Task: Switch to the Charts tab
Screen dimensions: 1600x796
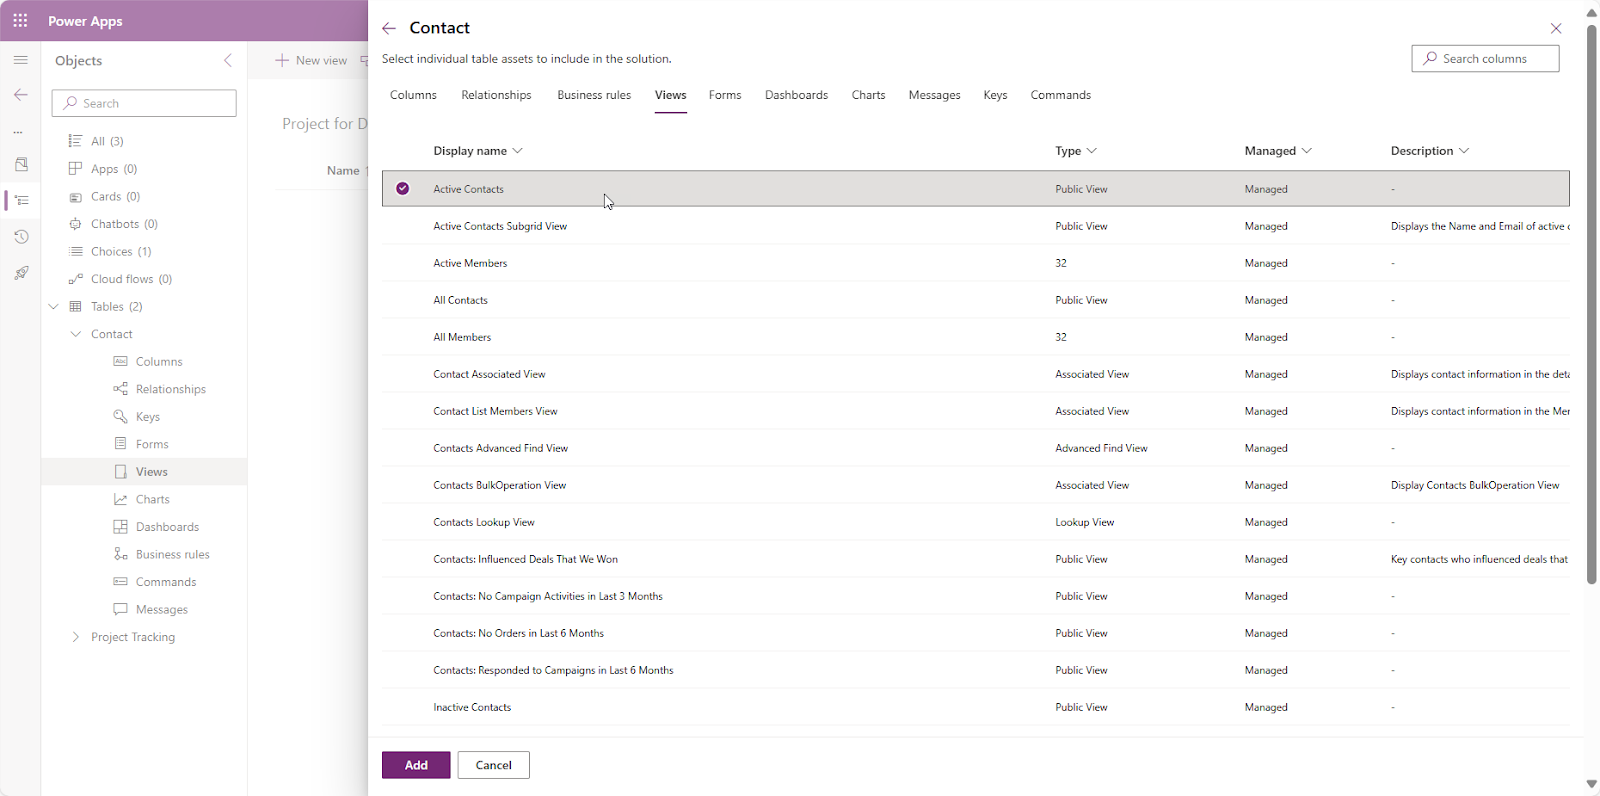Action: pos(868,95)
